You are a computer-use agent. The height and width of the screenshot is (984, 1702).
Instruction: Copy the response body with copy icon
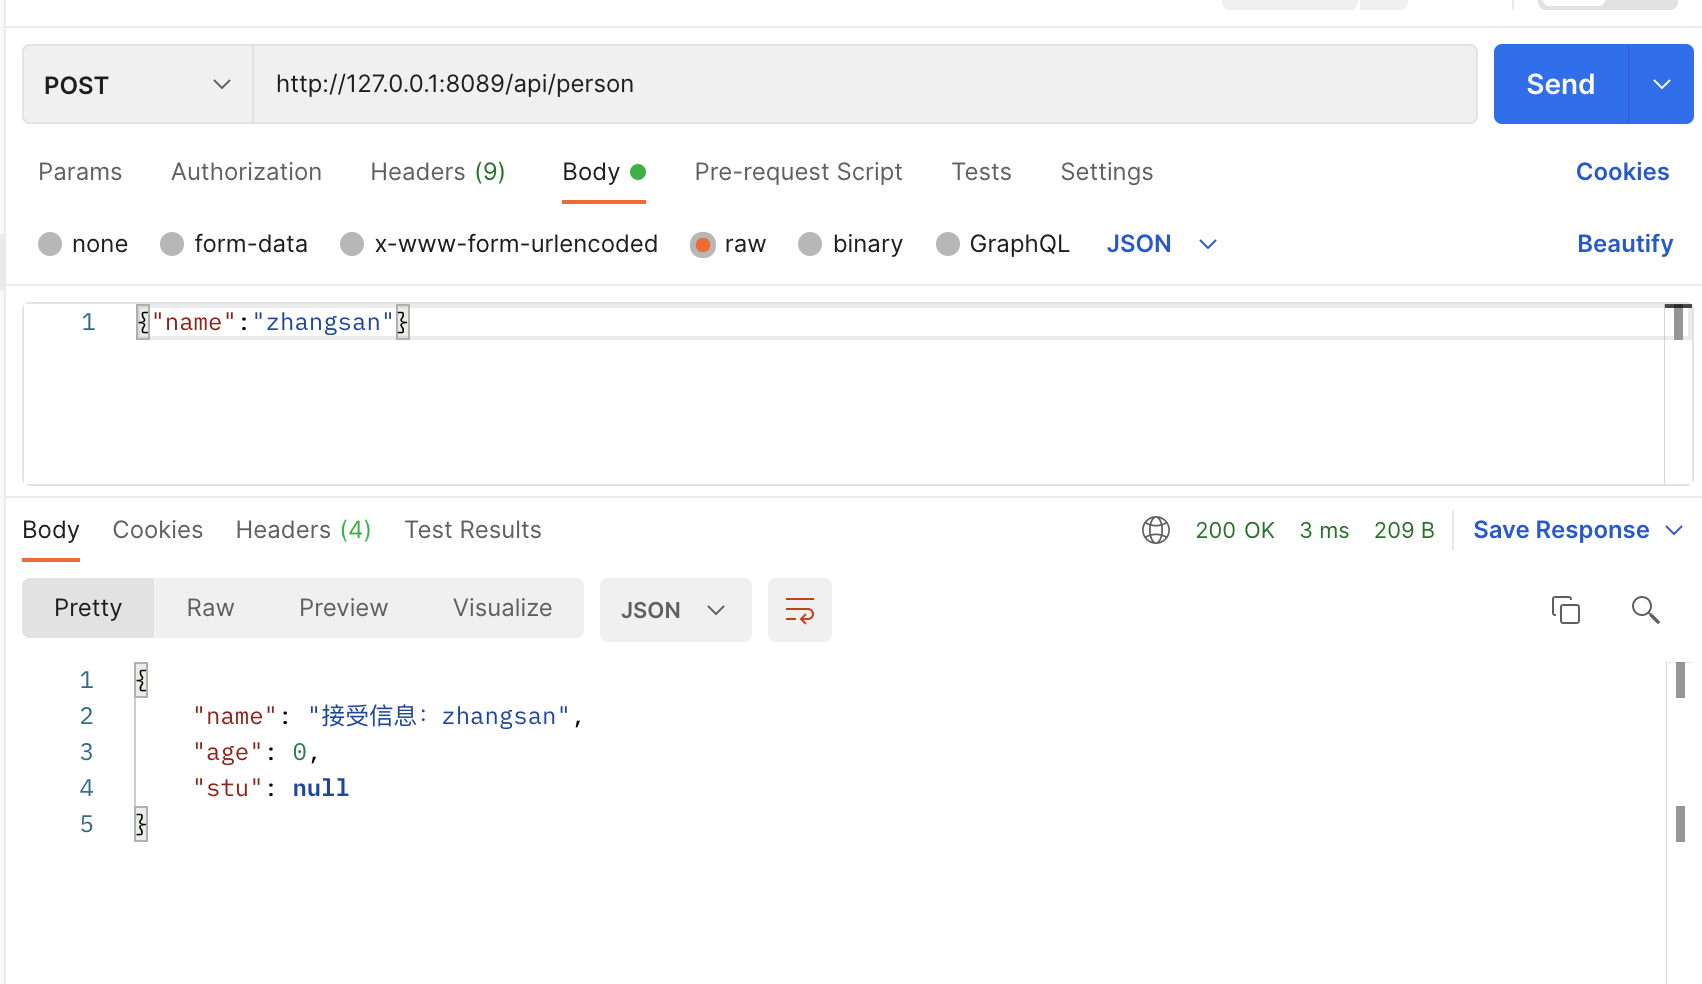tap(1565, 610)
